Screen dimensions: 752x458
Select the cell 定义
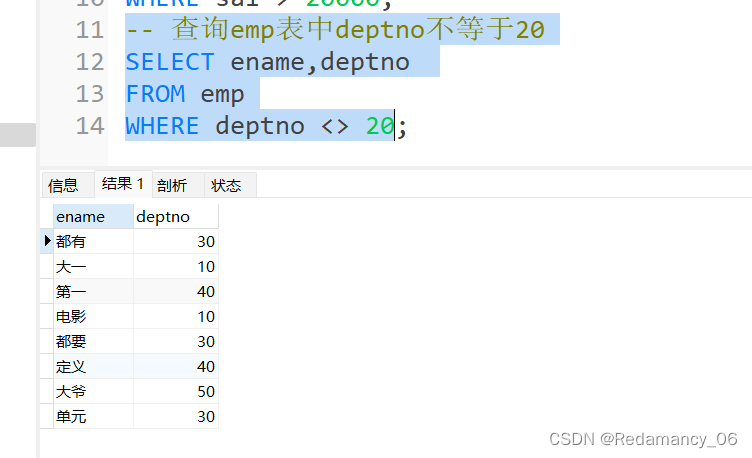click(93, 366)
